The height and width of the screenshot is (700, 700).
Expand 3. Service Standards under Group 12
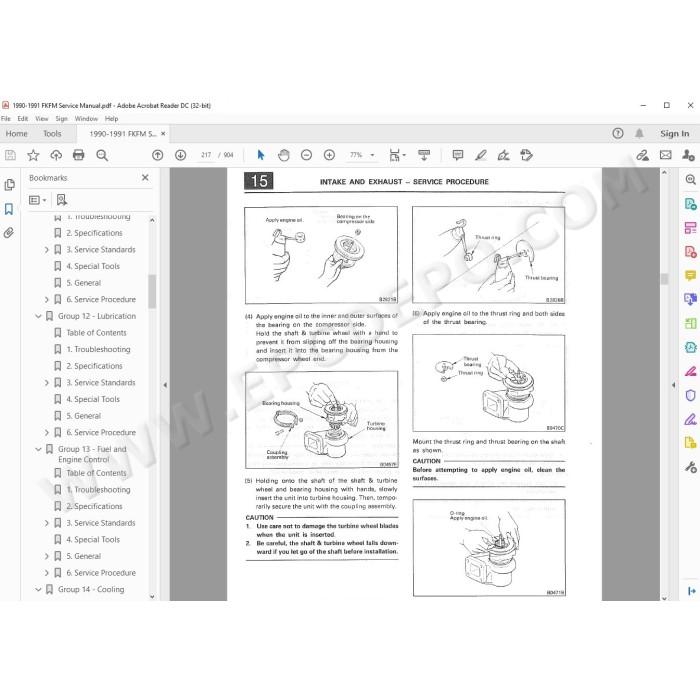[x=47, y=383]
